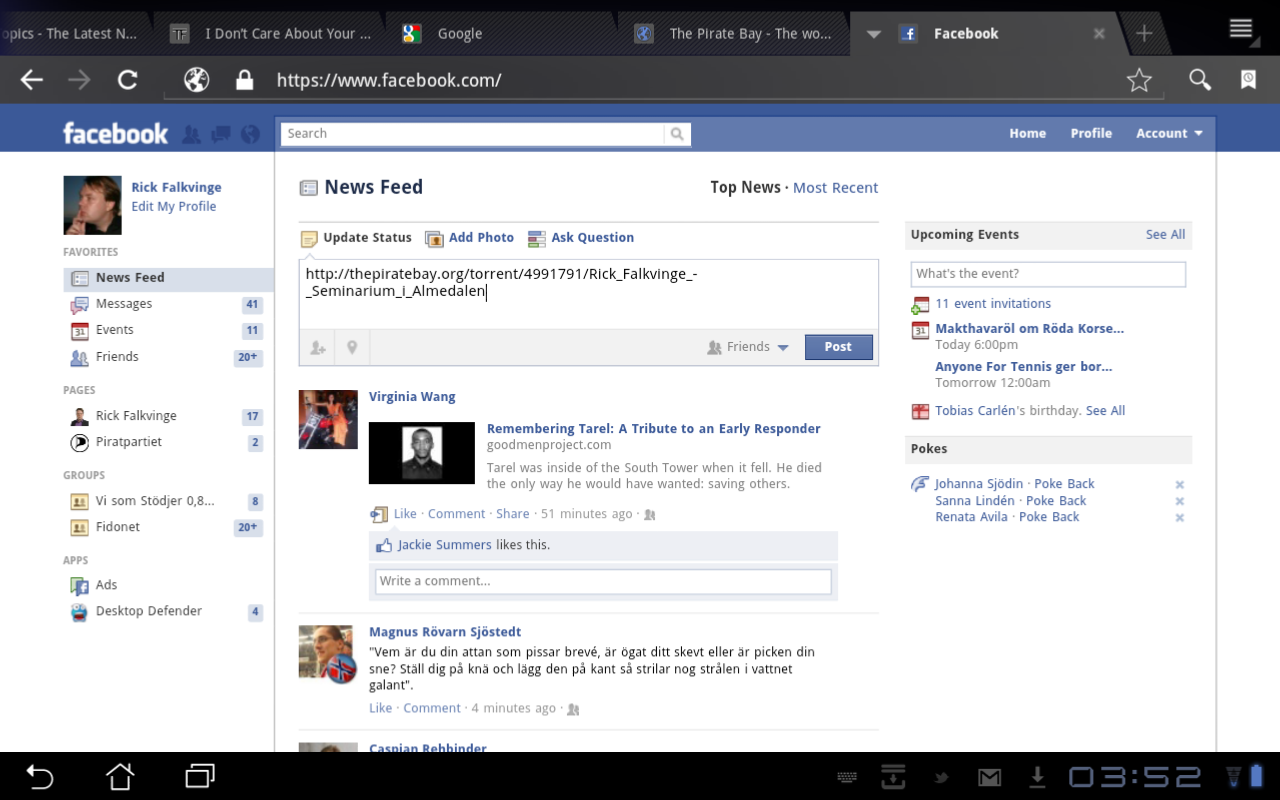Open 11 event invitations
1280x800 pixels.
tap(993, 304)
